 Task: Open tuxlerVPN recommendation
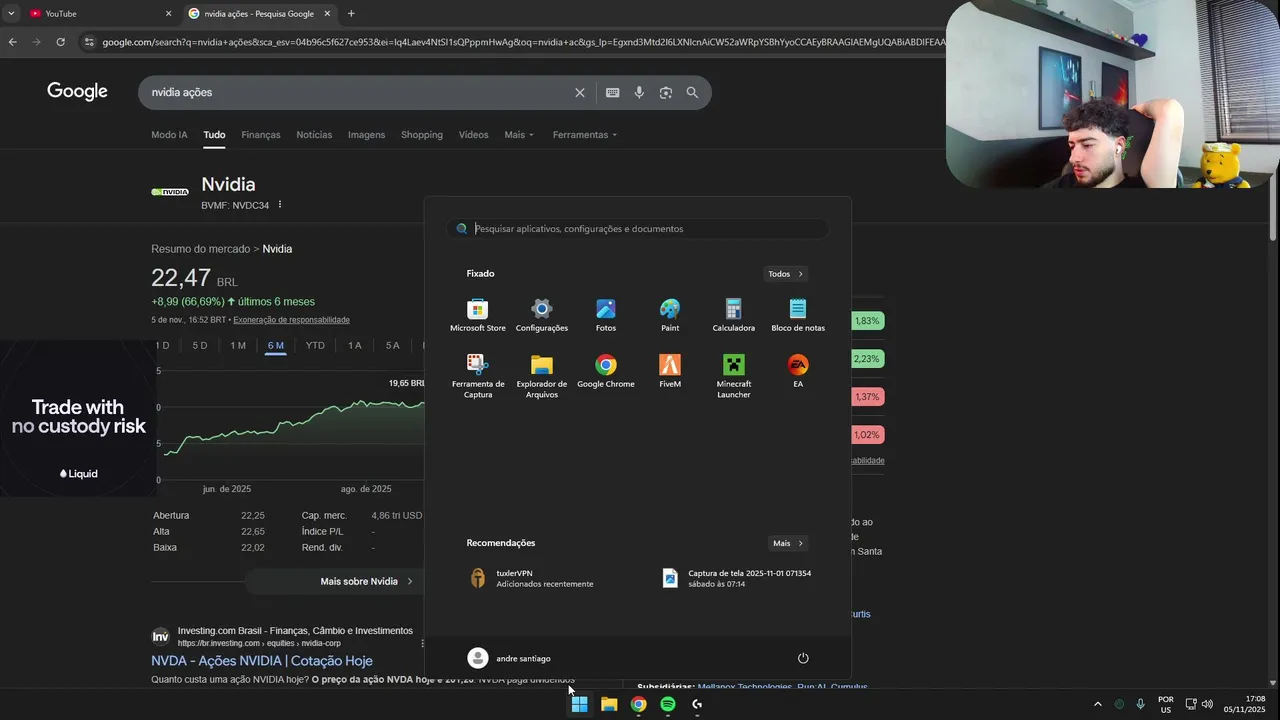pyautogui.click(x=531, y=578)
